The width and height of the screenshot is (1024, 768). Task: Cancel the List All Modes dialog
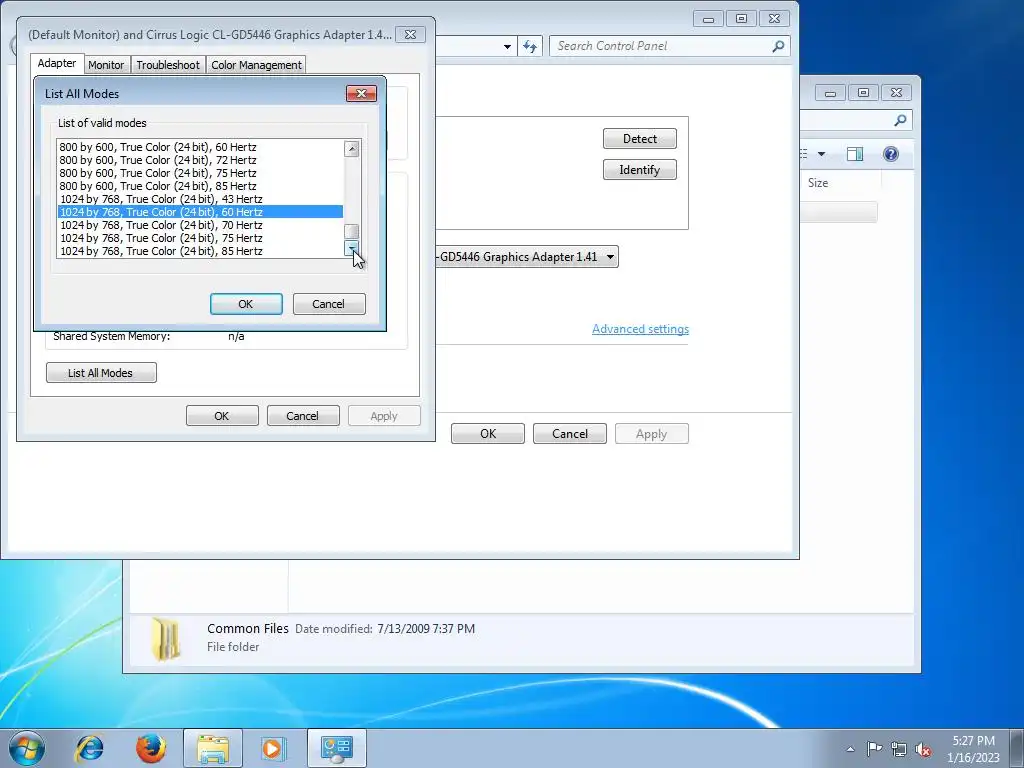tap(328, 304)
